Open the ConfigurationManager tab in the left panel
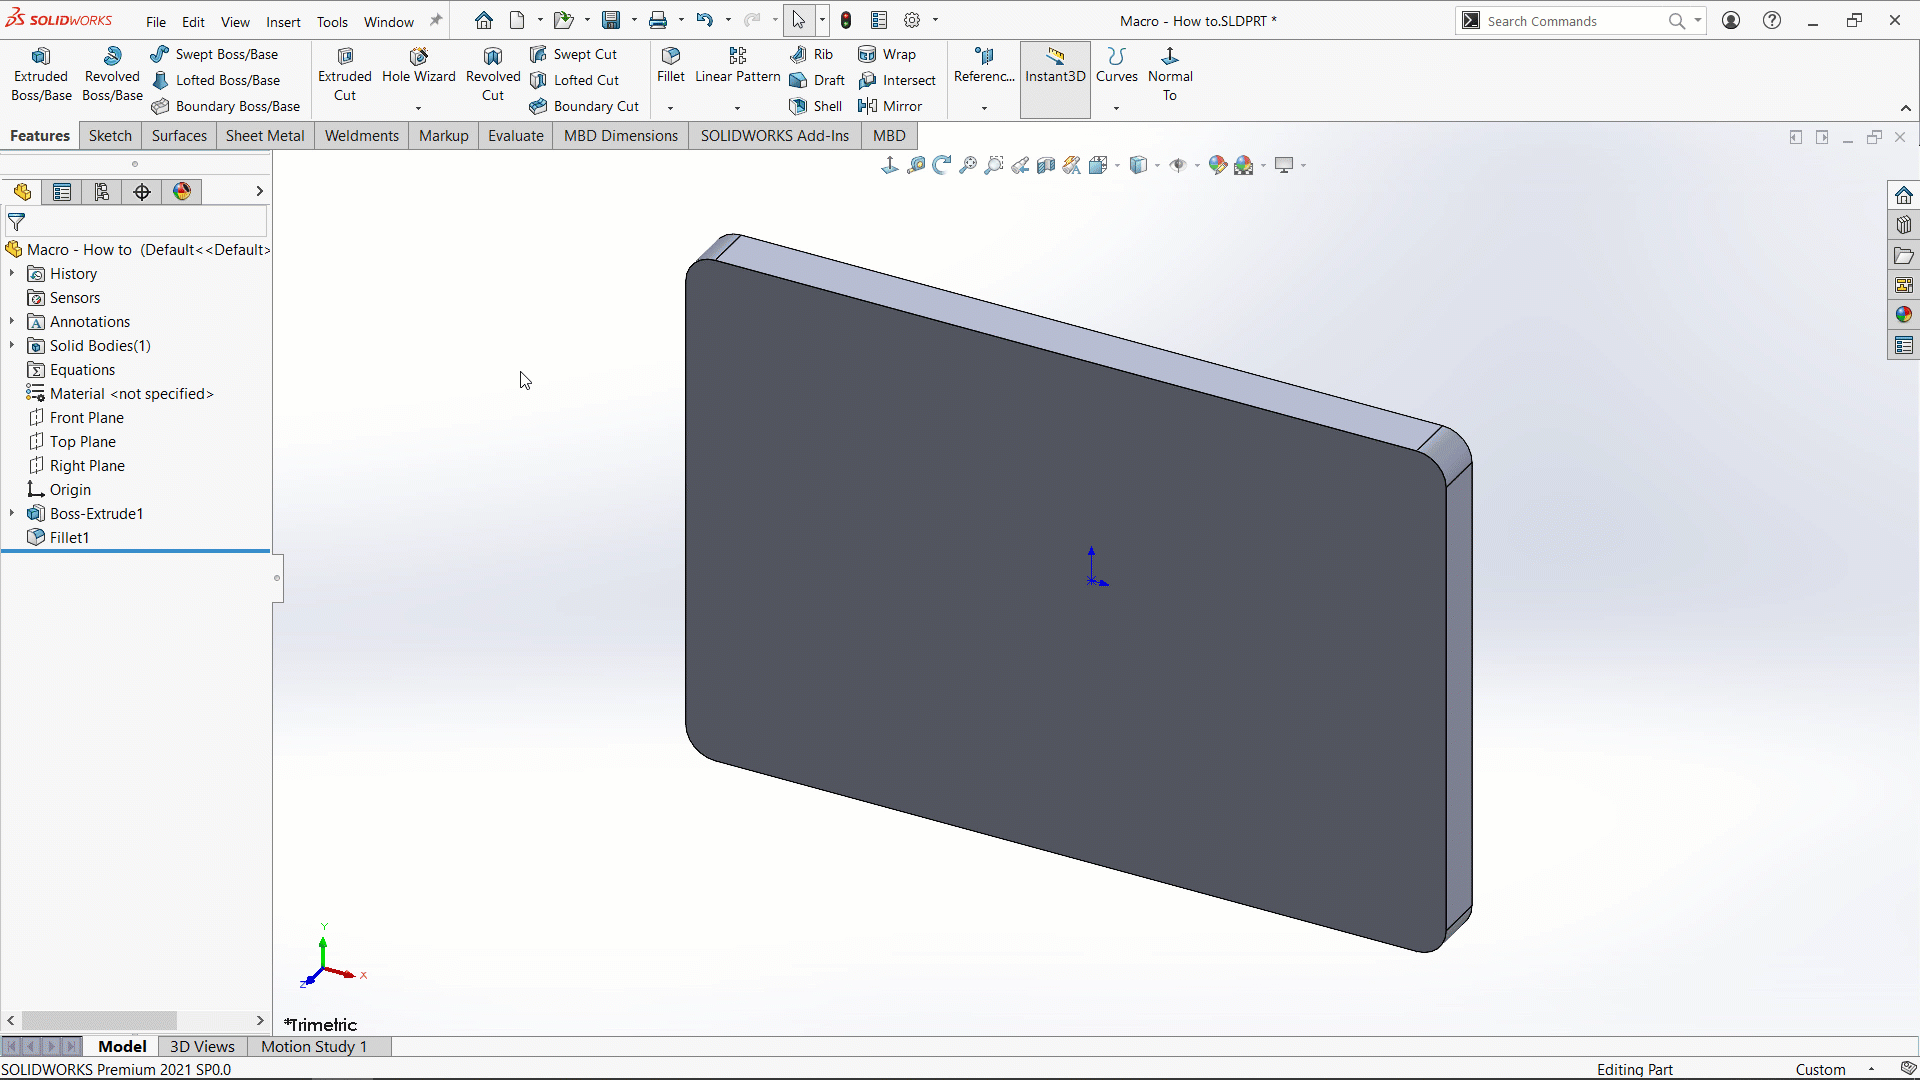The height and width of the screenshot is (1080, 1920). [102, 192]
